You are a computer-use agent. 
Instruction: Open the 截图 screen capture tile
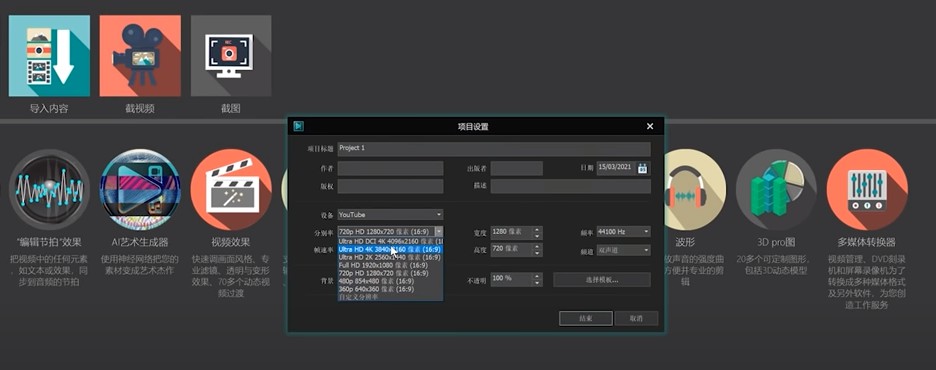231,56
